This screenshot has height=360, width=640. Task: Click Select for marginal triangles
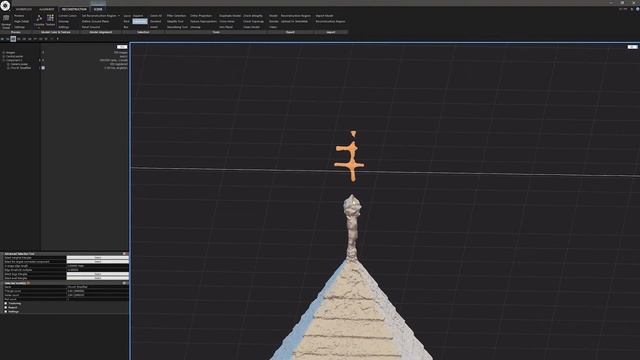pyautogui.click(x=98, y=258)
